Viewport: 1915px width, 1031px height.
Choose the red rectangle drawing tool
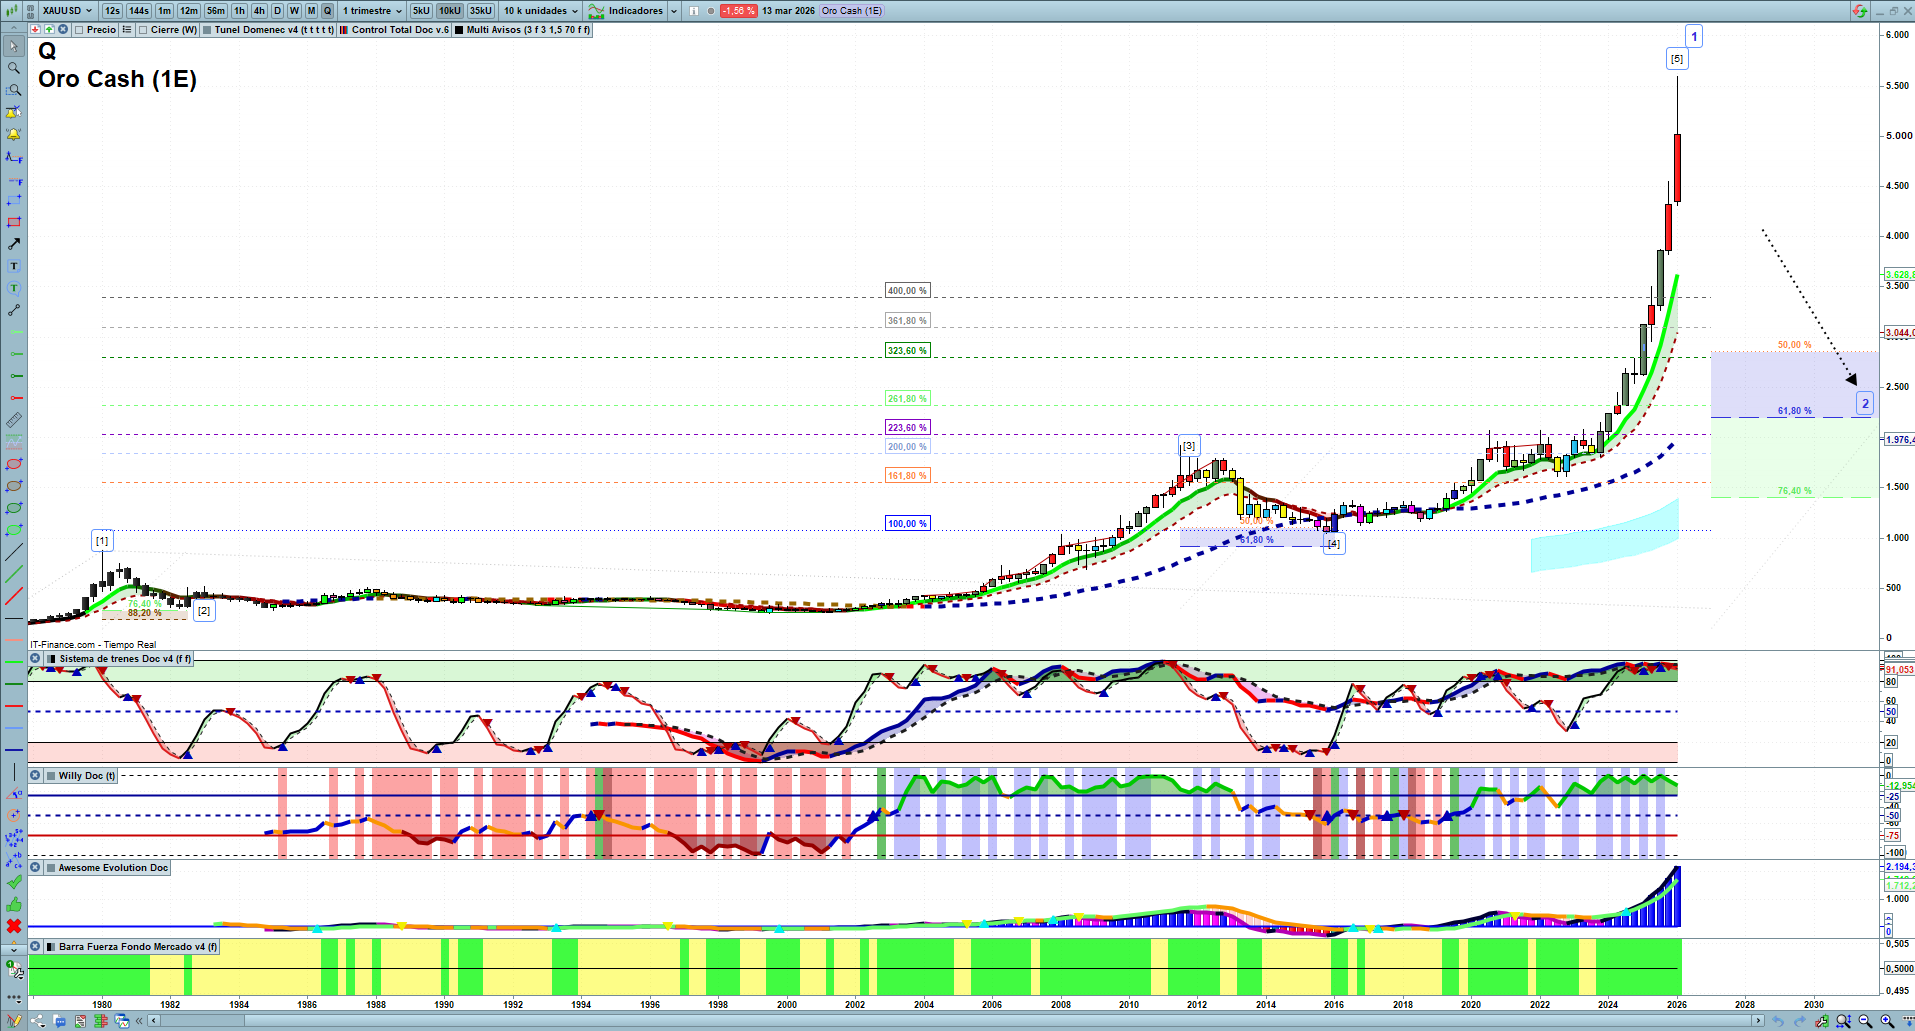pyautogui.click(x=14, y=222)
